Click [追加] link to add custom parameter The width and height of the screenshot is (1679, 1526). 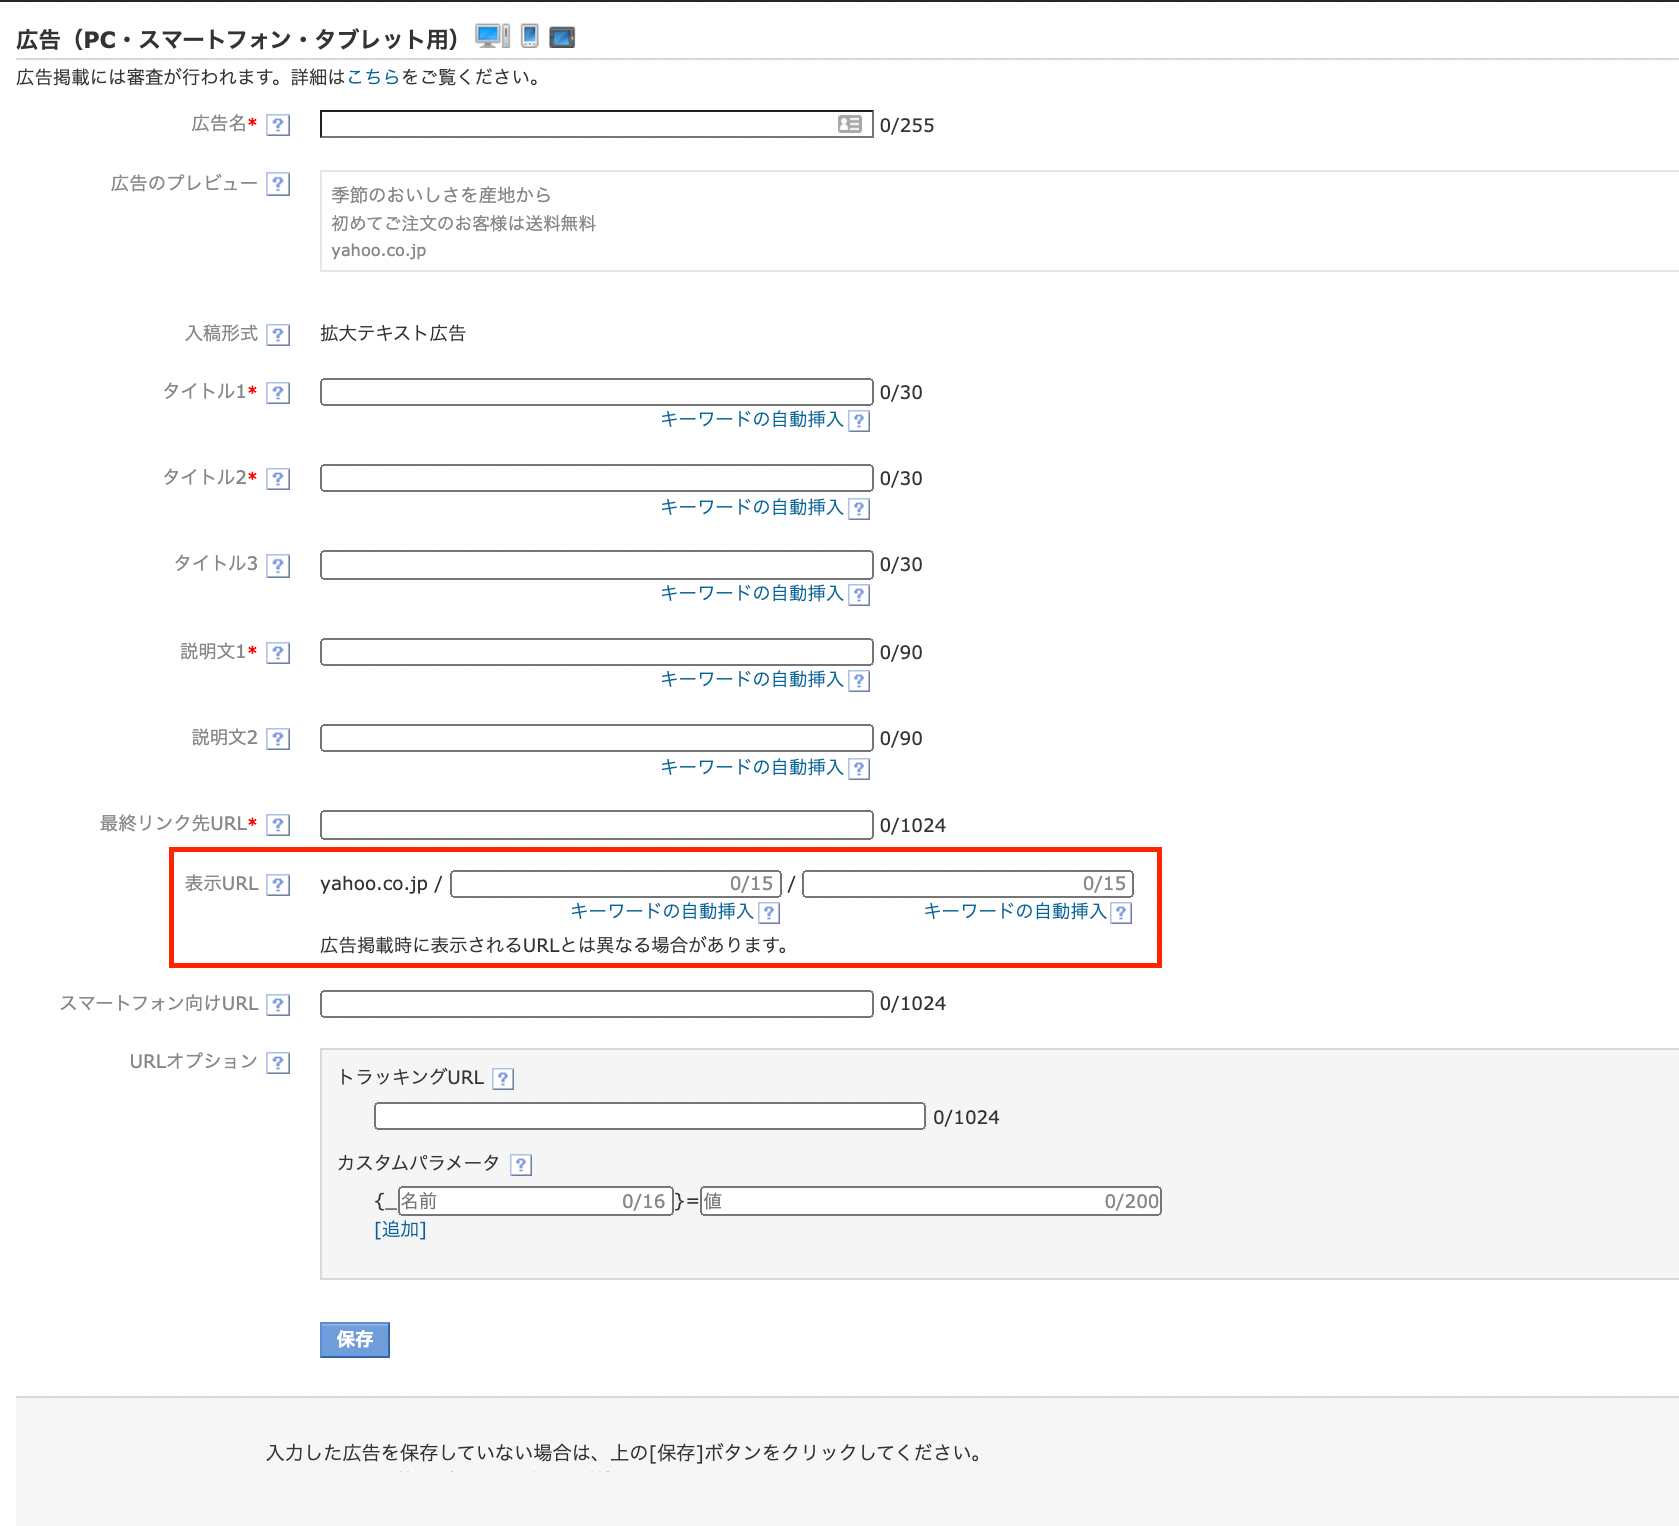[400, 1229]
